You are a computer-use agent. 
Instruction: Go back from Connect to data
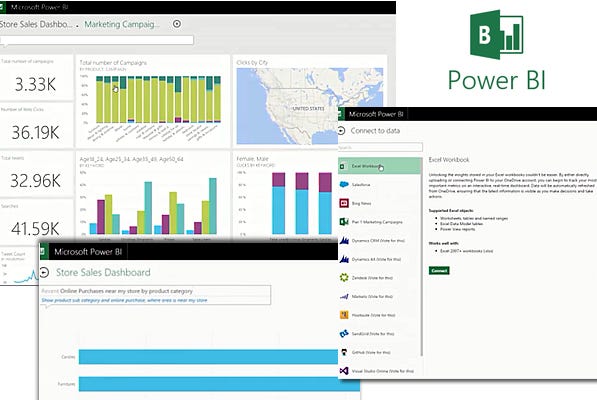342,131
